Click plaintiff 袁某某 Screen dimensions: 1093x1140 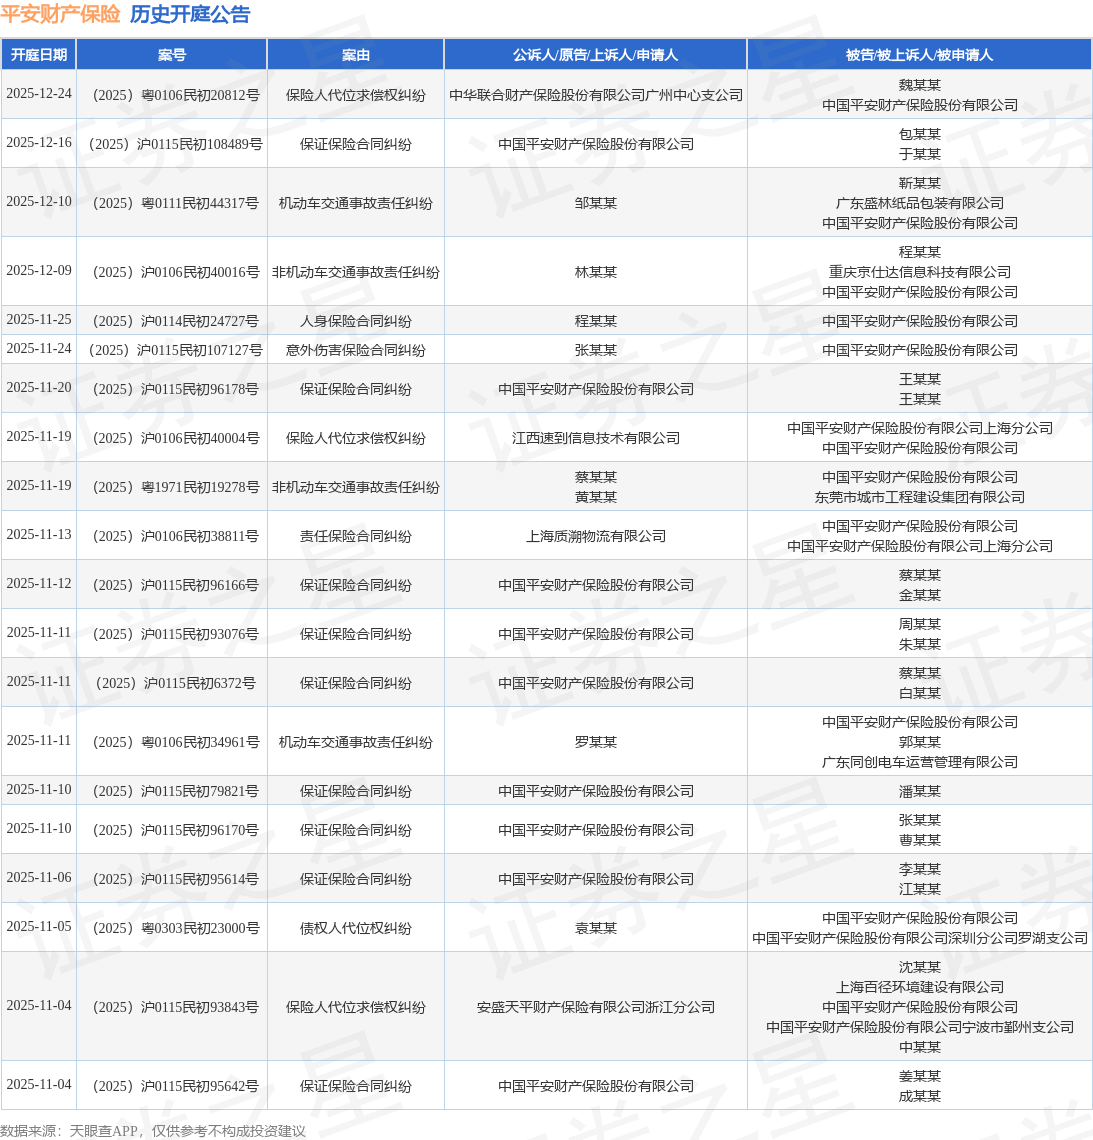coord(596,928)
